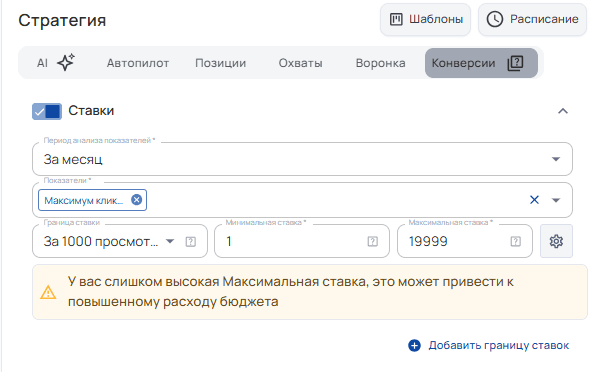Select the Конверсии tab label
The width and height of the screenshot is (602, 372).
click(463, 63)
